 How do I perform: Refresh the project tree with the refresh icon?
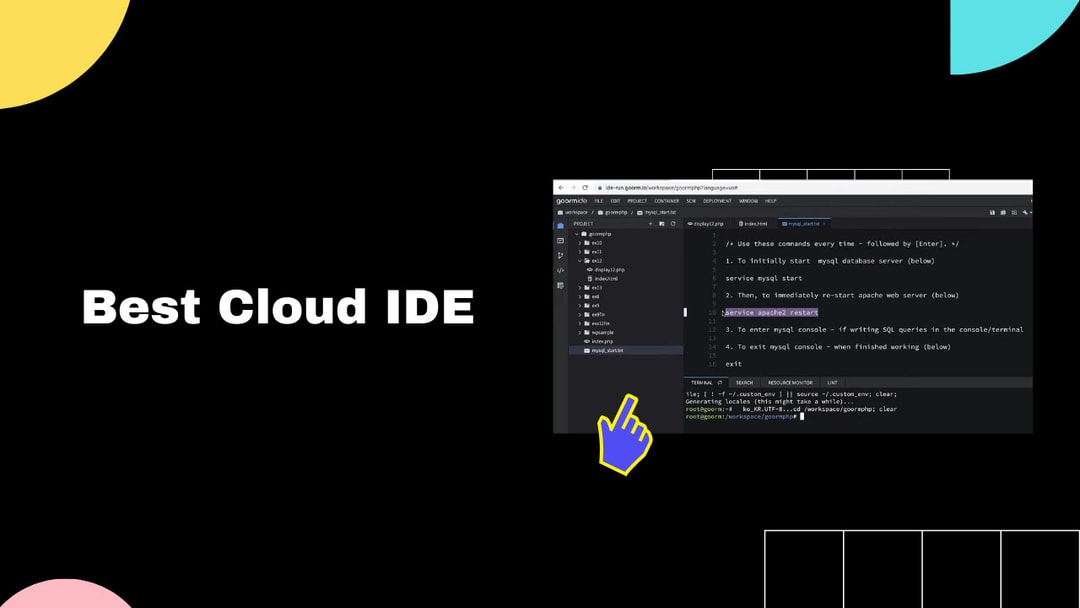click(x=672, y=223)
